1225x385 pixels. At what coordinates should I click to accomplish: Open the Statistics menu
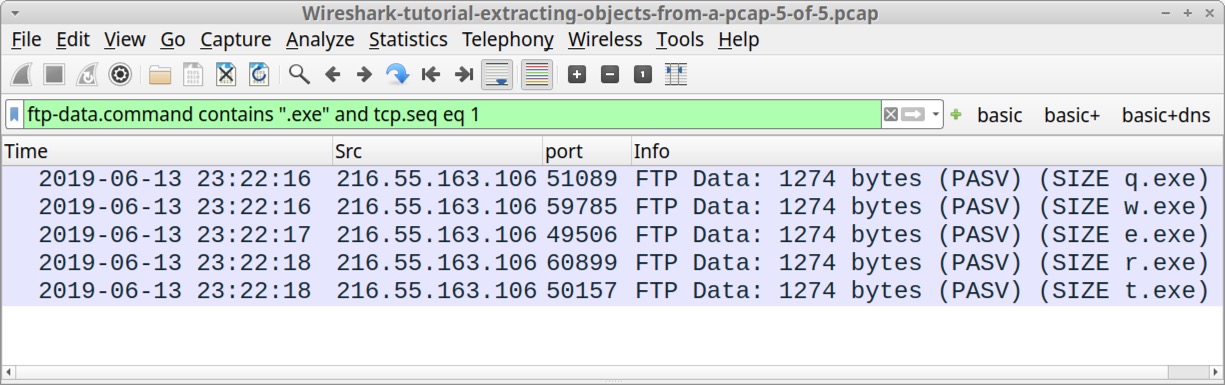[408, 39]
